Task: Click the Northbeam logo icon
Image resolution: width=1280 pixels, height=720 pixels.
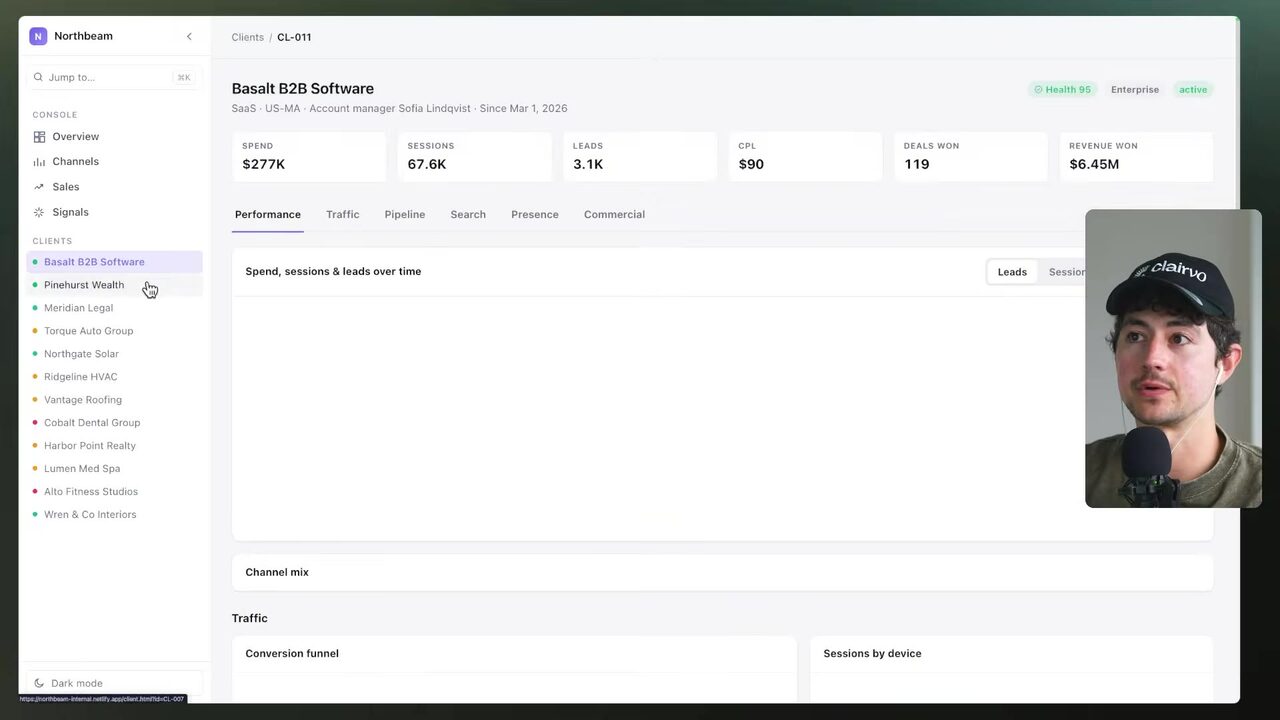Action: tap(38, 36)
